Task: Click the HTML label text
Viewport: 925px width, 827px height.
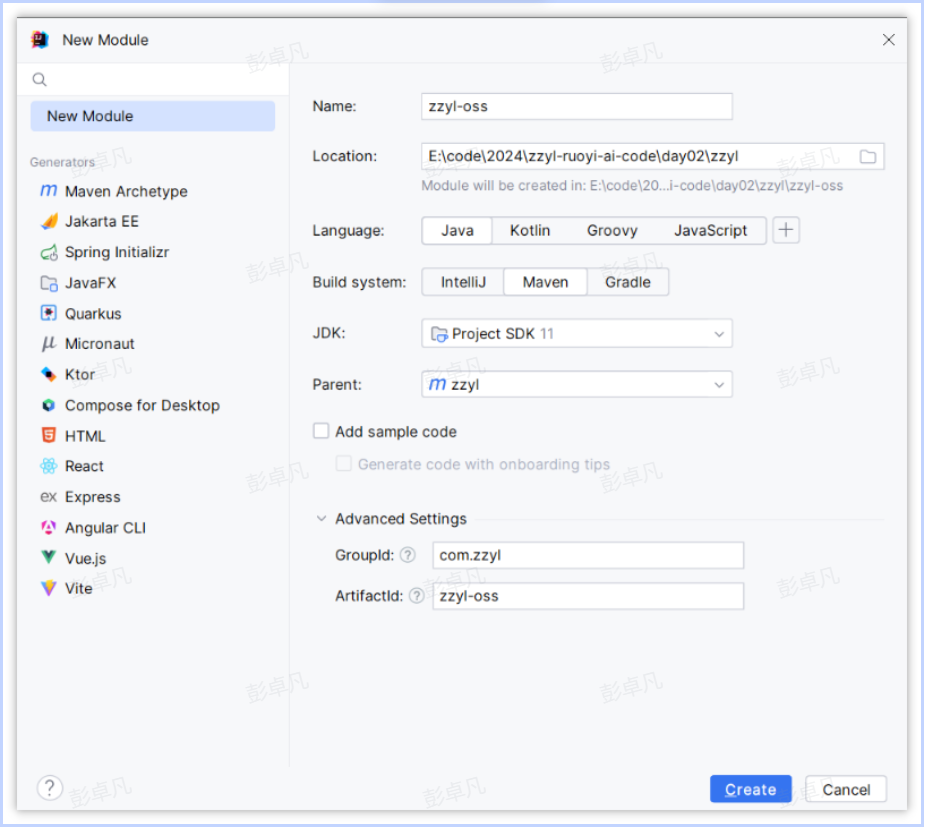Action: [x=85, y=436]
